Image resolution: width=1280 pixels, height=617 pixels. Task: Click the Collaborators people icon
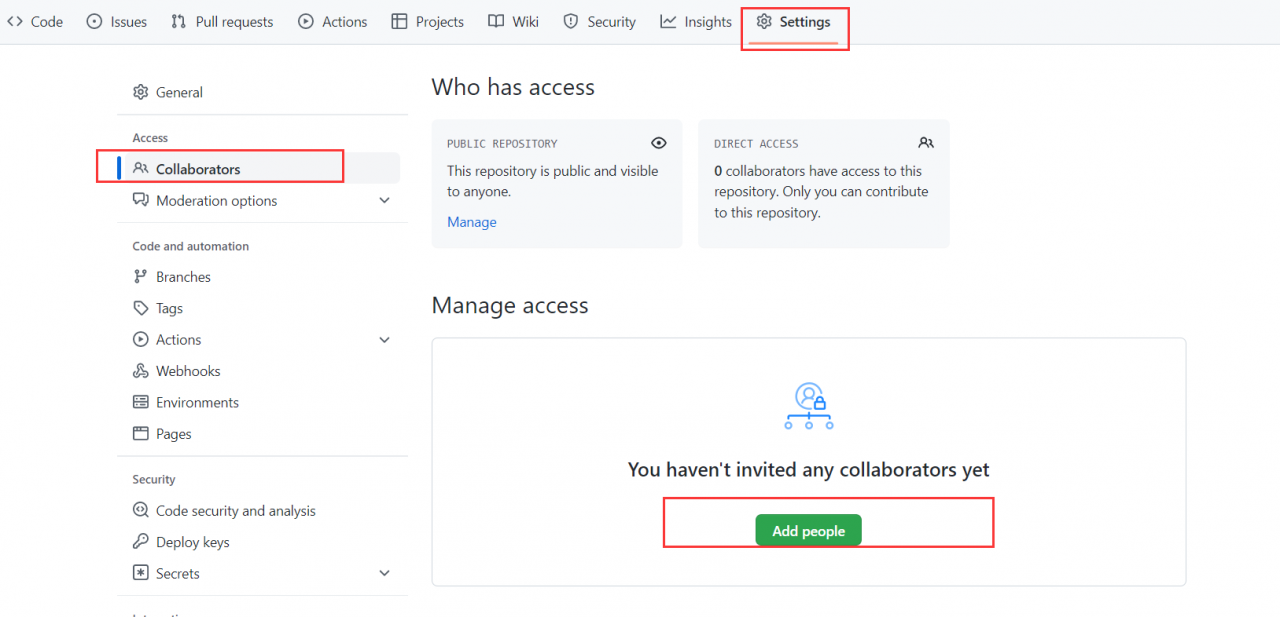tap(140, 169)
